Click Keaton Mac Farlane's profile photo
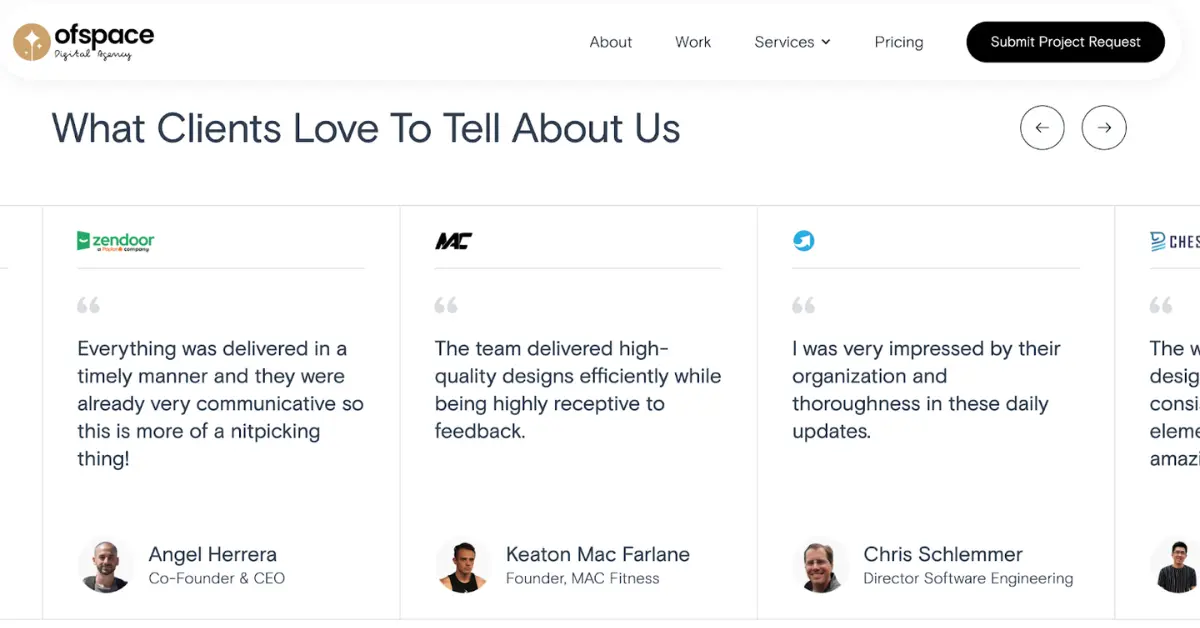The image size is (1200, 628). coord(463,566)
